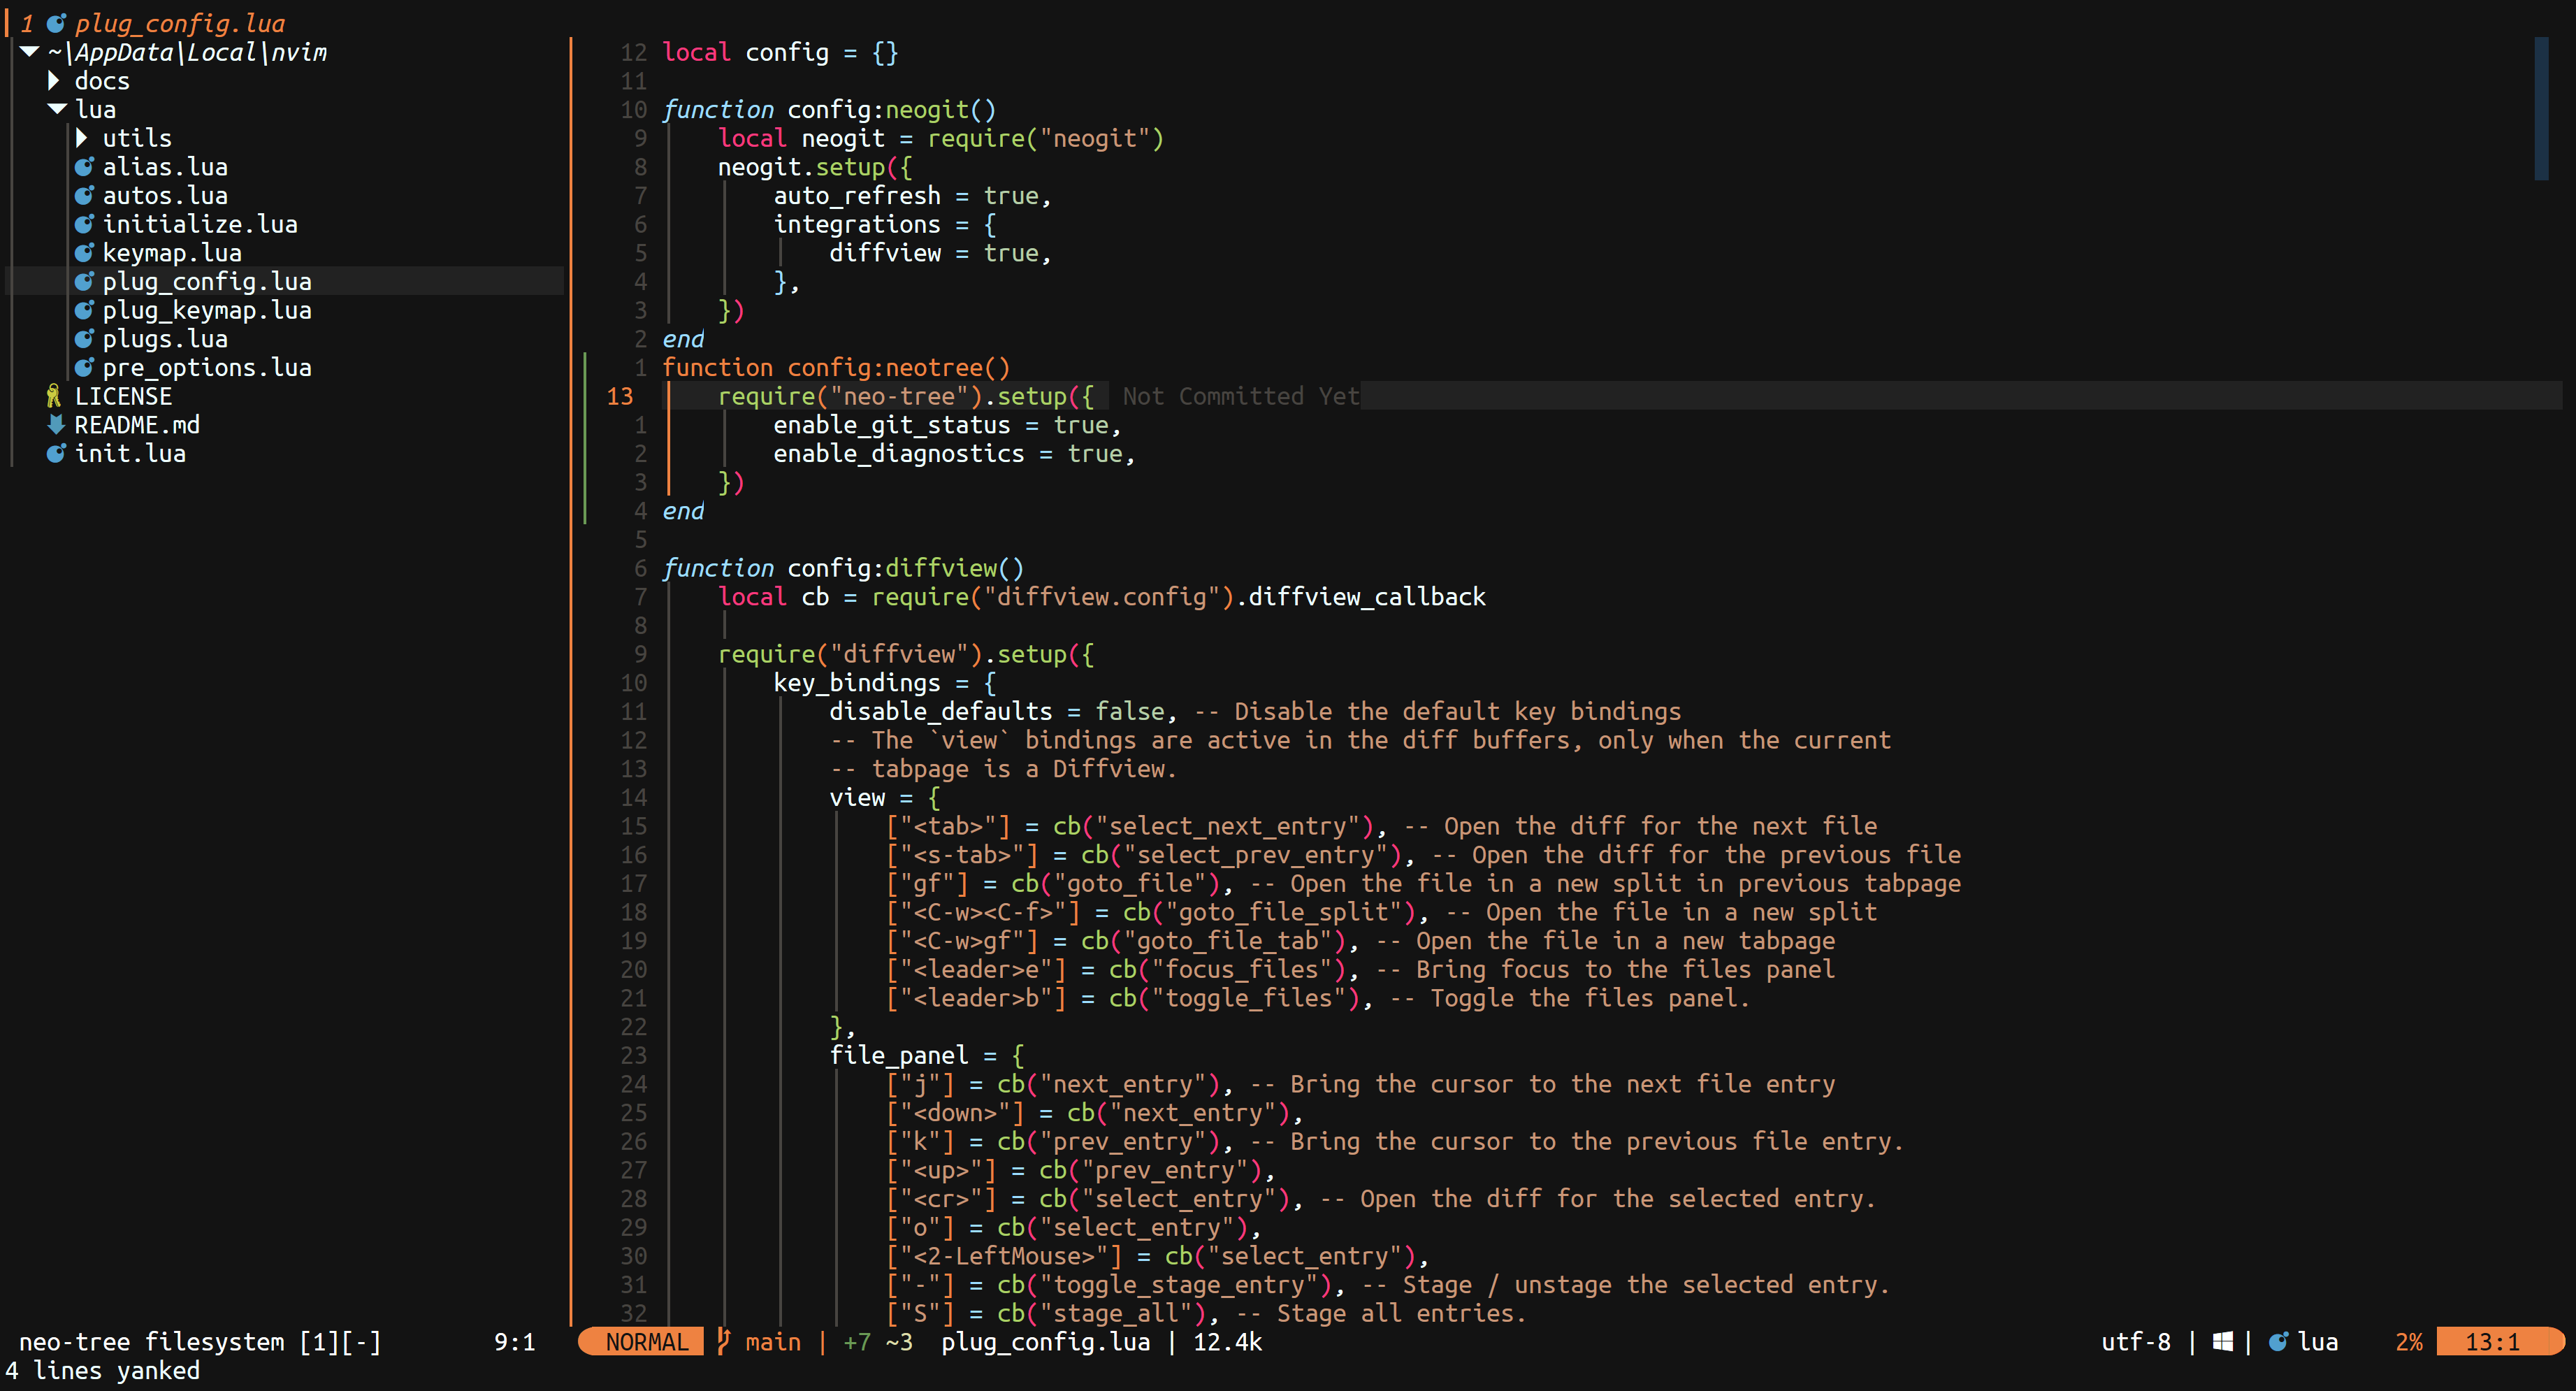Click the lua icon beside alias.lua
2576x1391 pixels.
click(84, 167)
